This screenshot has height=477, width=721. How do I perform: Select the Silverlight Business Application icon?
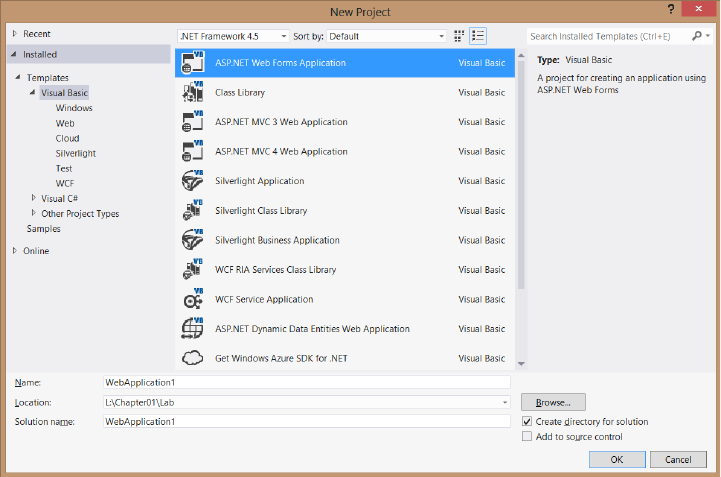tap(193, 240)
